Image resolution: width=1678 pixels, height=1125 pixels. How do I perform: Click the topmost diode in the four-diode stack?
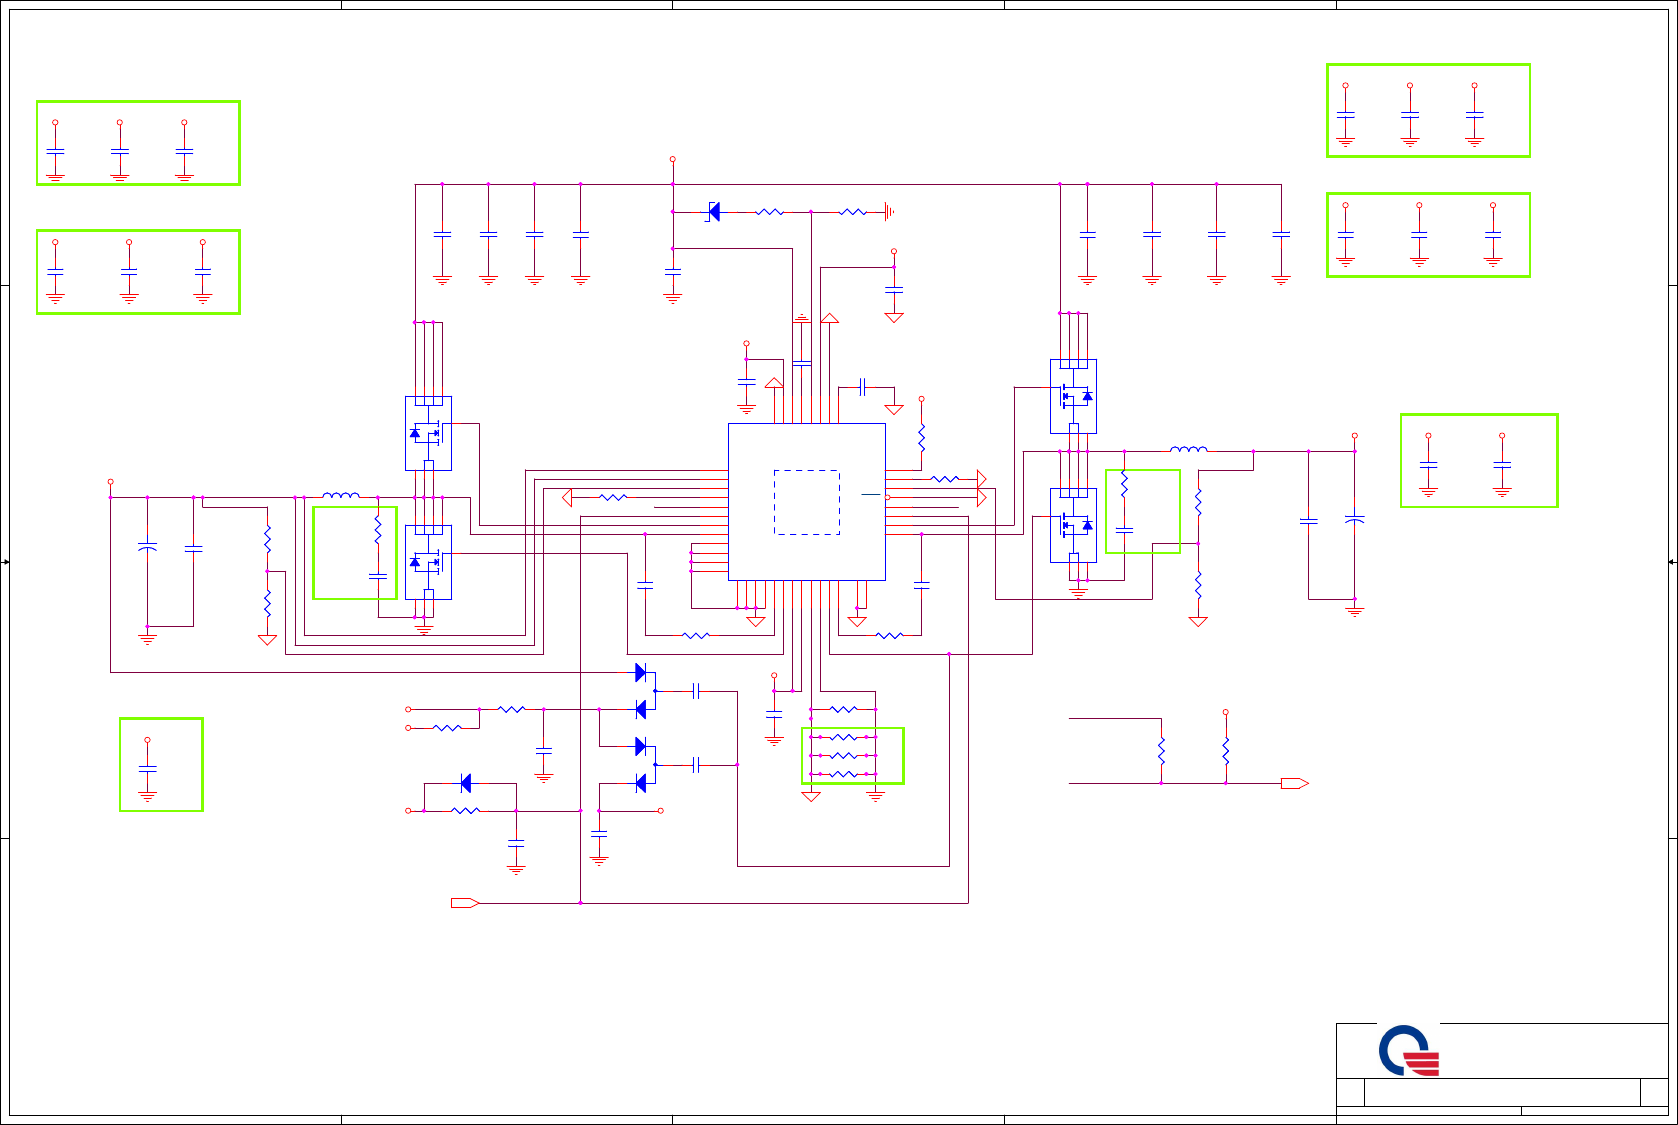(640, 672)
